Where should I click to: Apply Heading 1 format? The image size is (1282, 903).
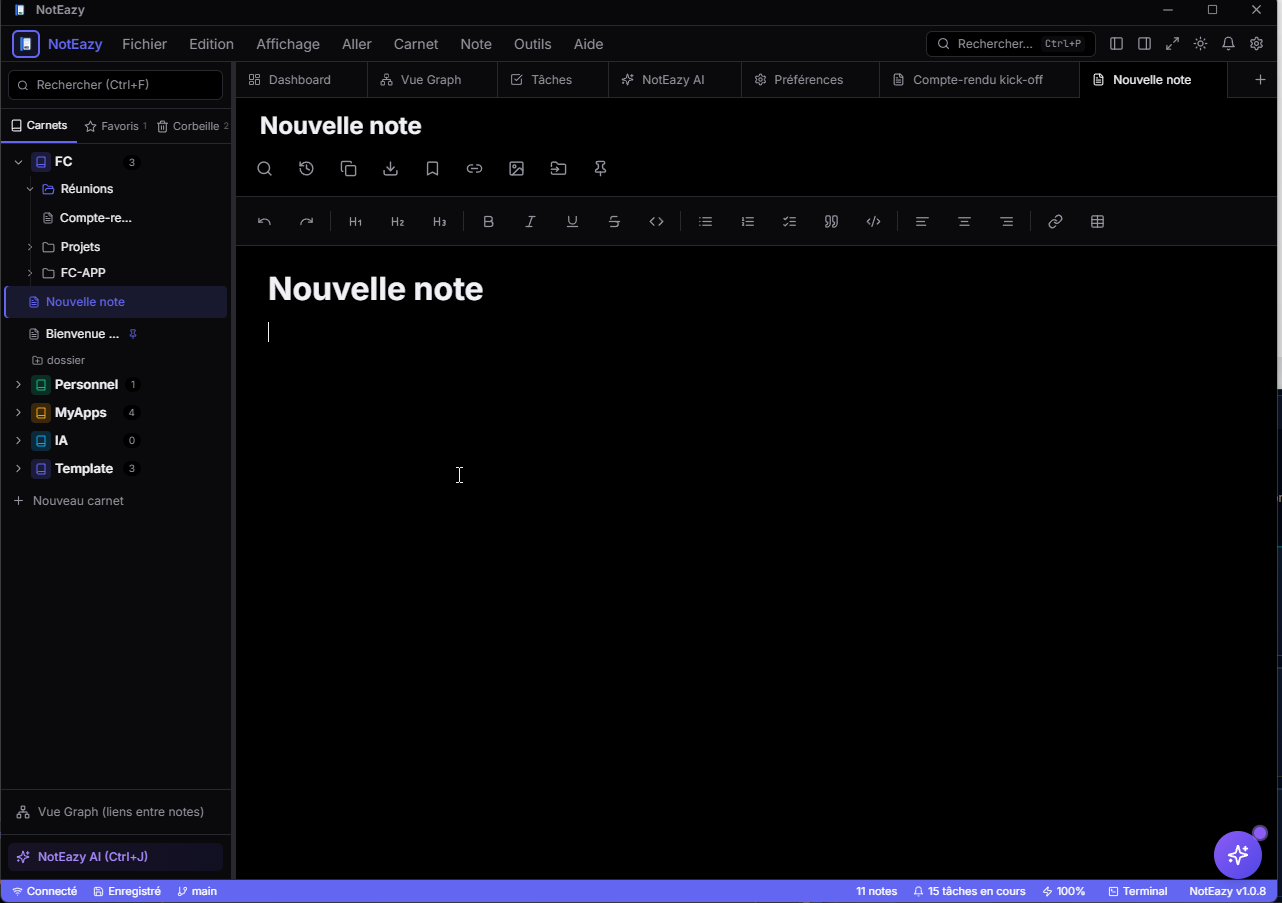tap(355, 222)
